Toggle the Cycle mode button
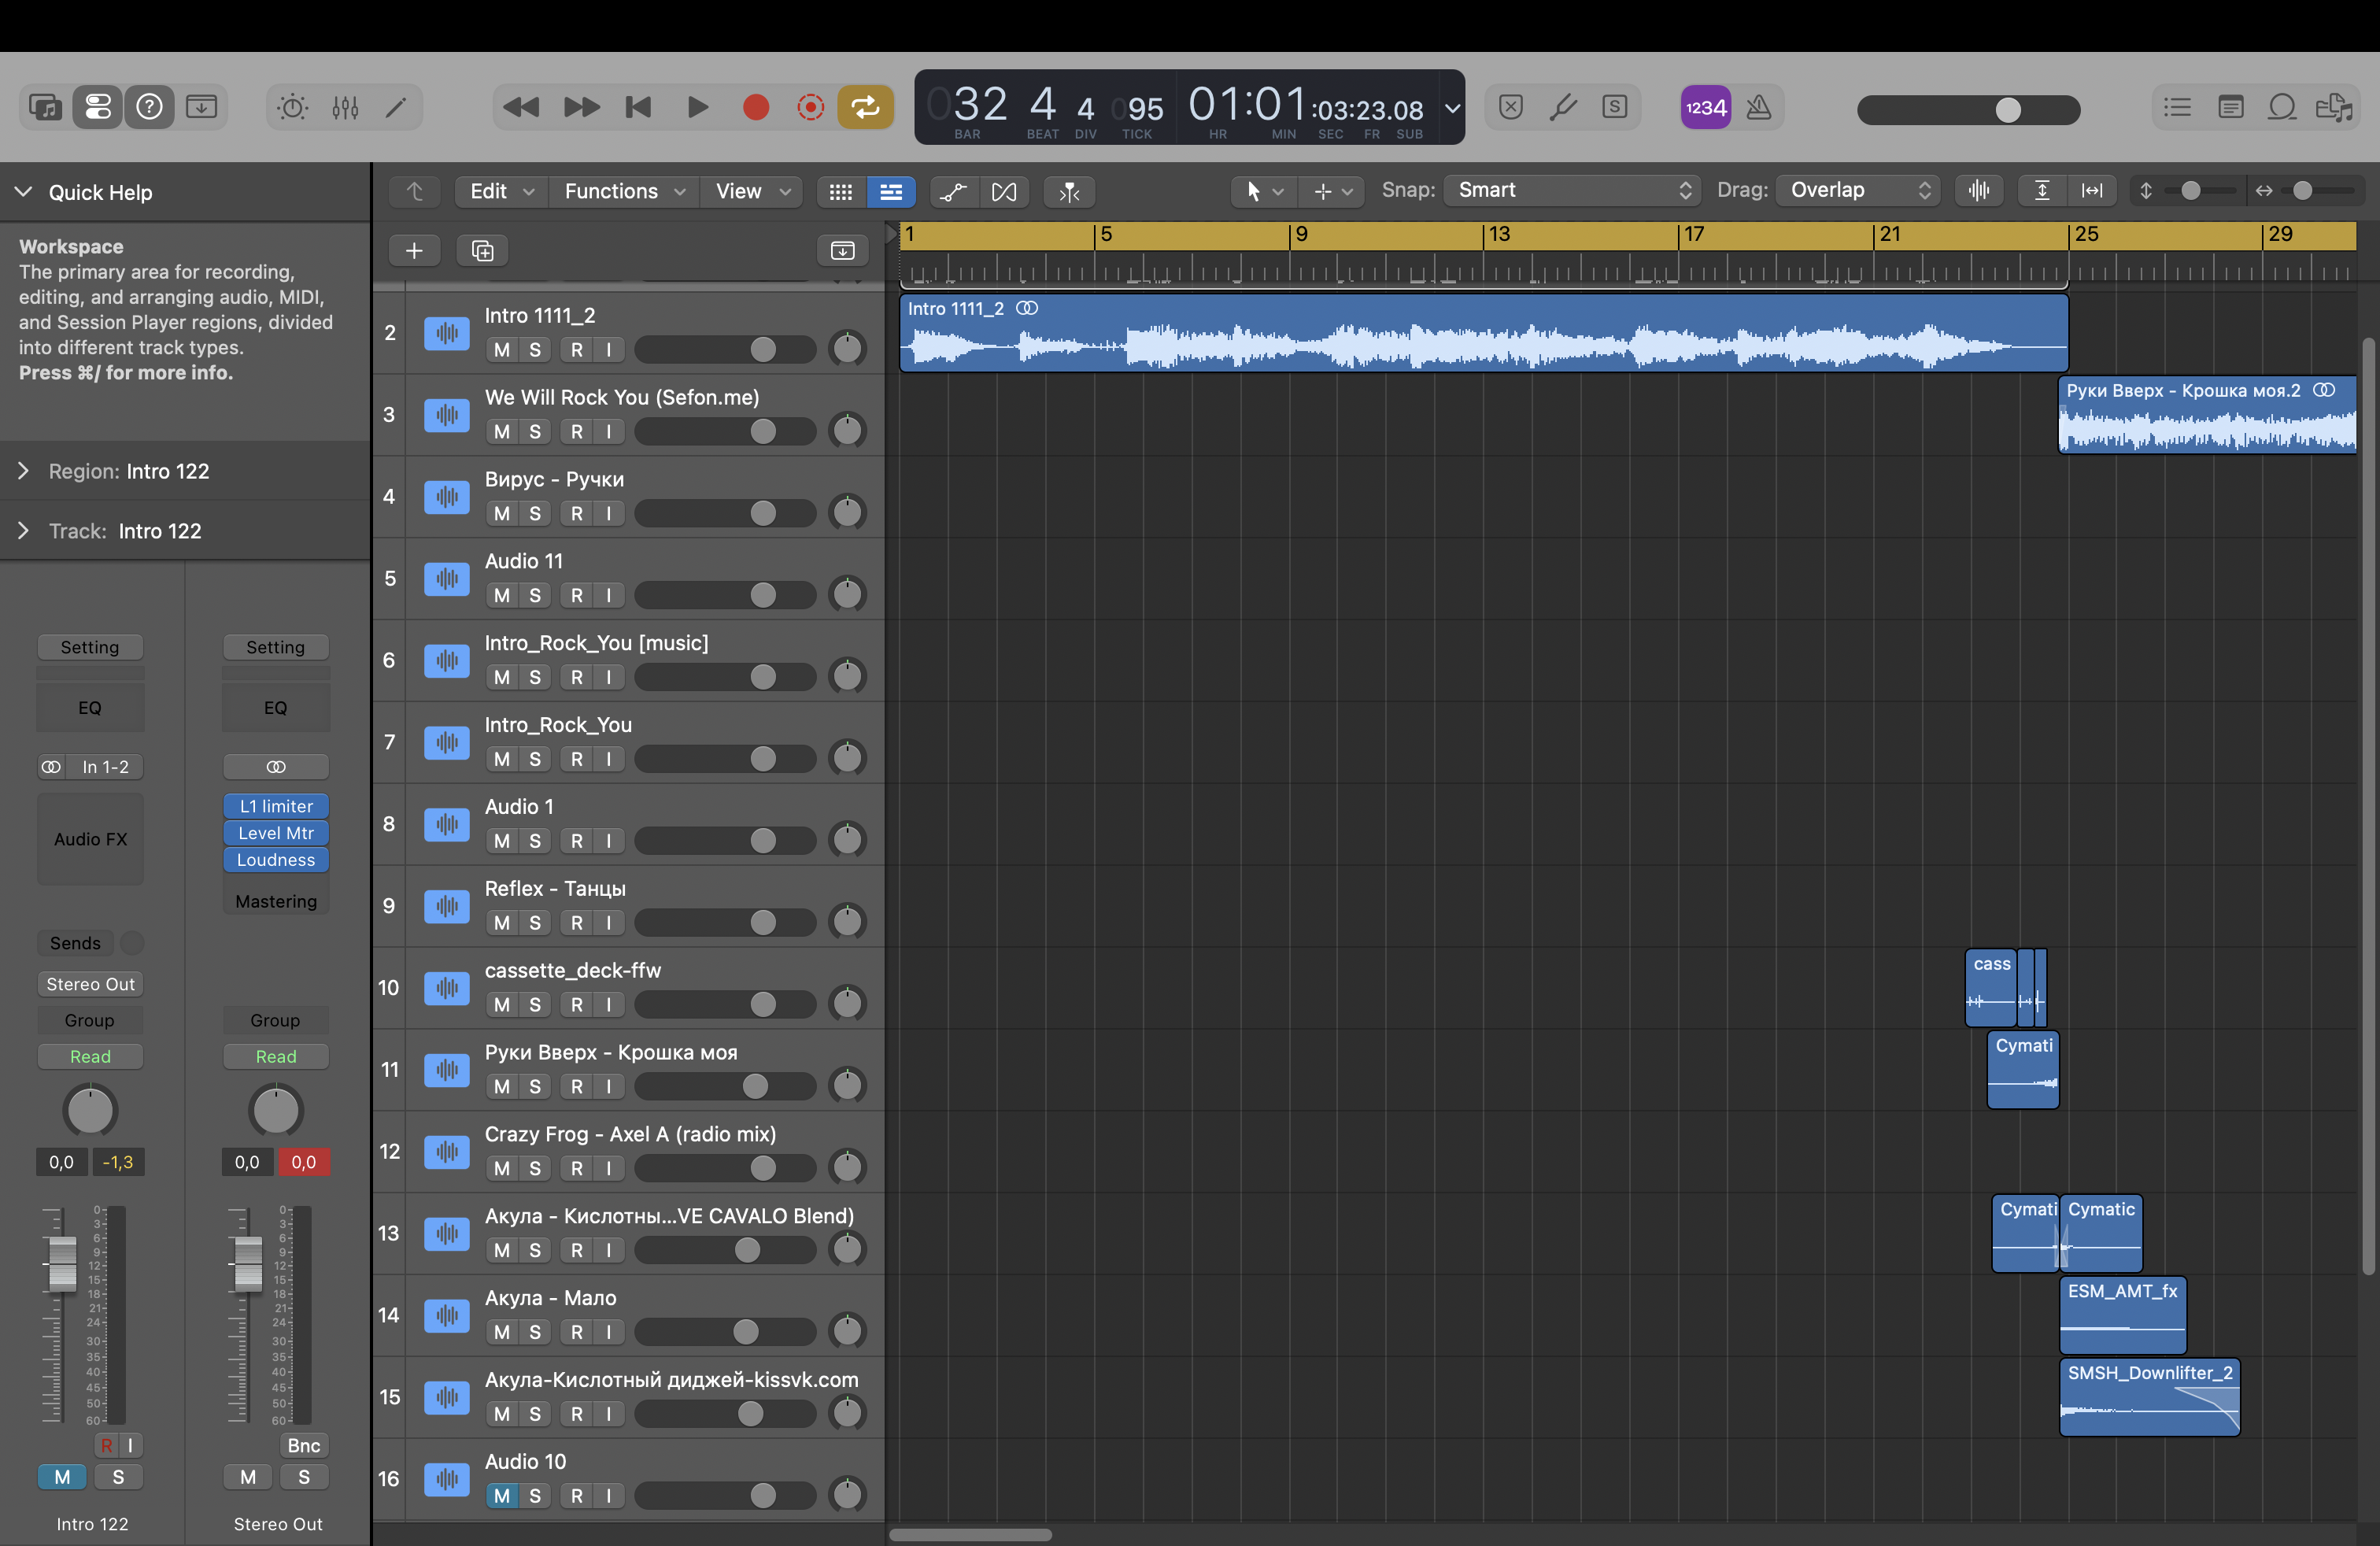Screen dimensions: 2380x1546 click(x=865, y=107)
